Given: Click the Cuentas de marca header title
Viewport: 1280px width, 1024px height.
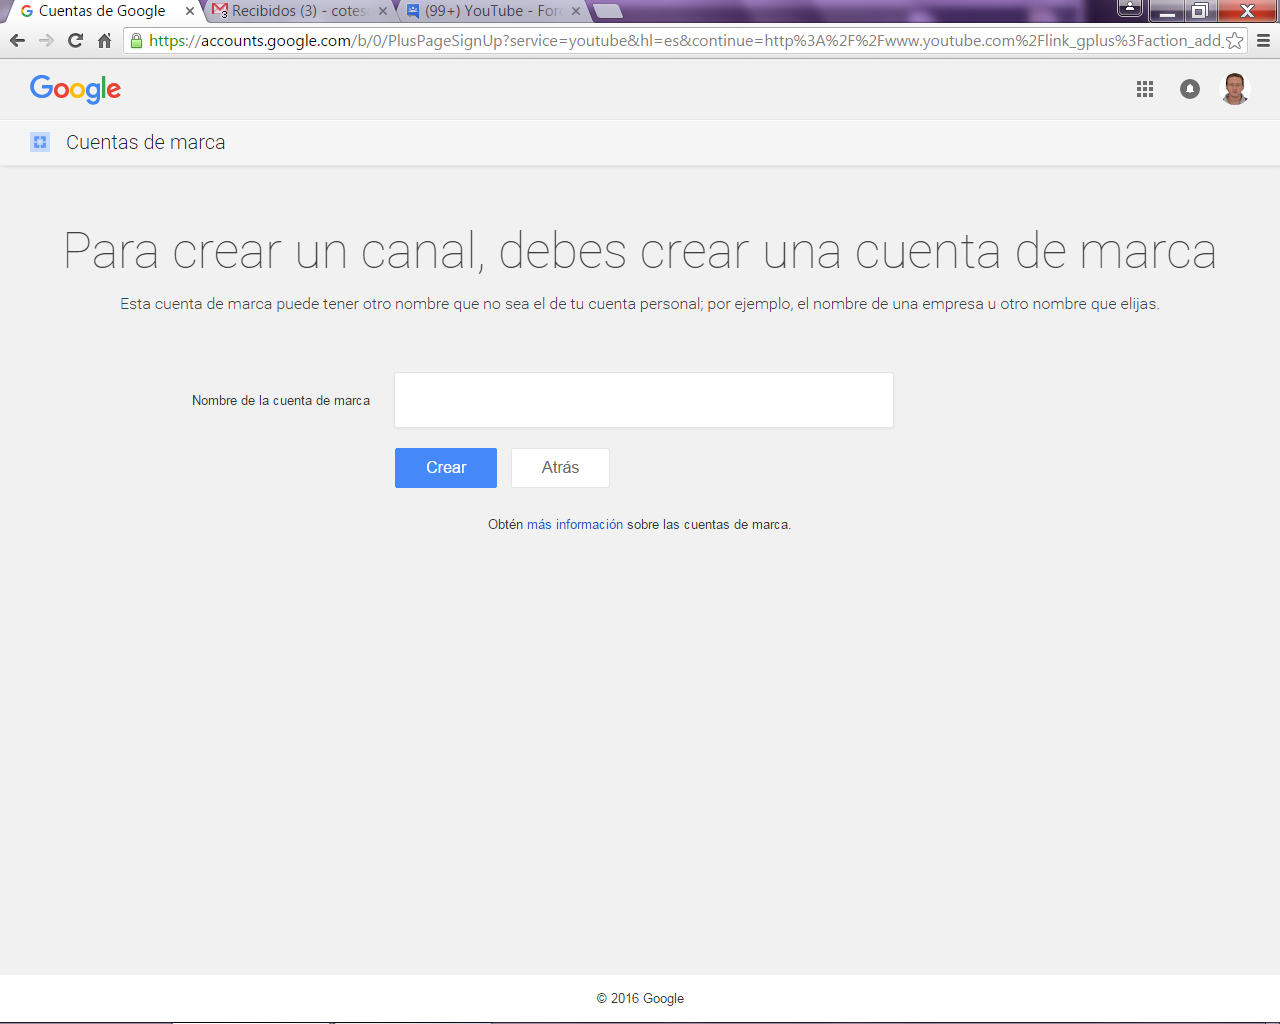Looking at the screenshot, I should [x=146, y=142].
